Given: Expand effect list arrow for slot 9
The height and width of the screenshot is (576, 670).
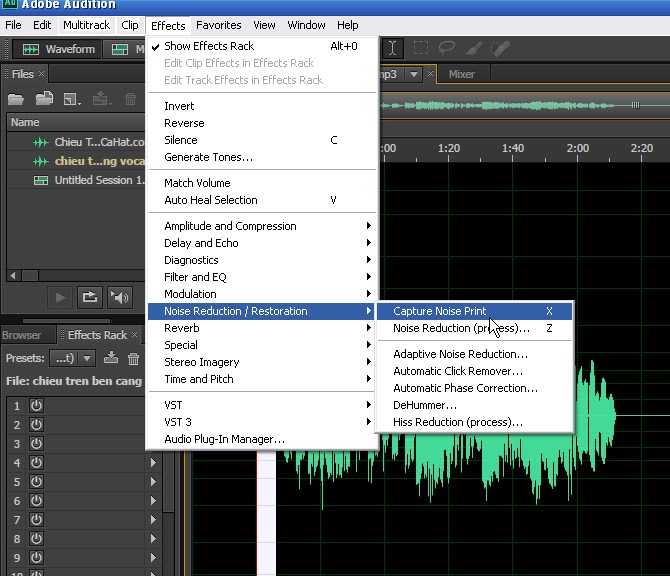Looking at the screenshot, I should (x=153, y=558).
